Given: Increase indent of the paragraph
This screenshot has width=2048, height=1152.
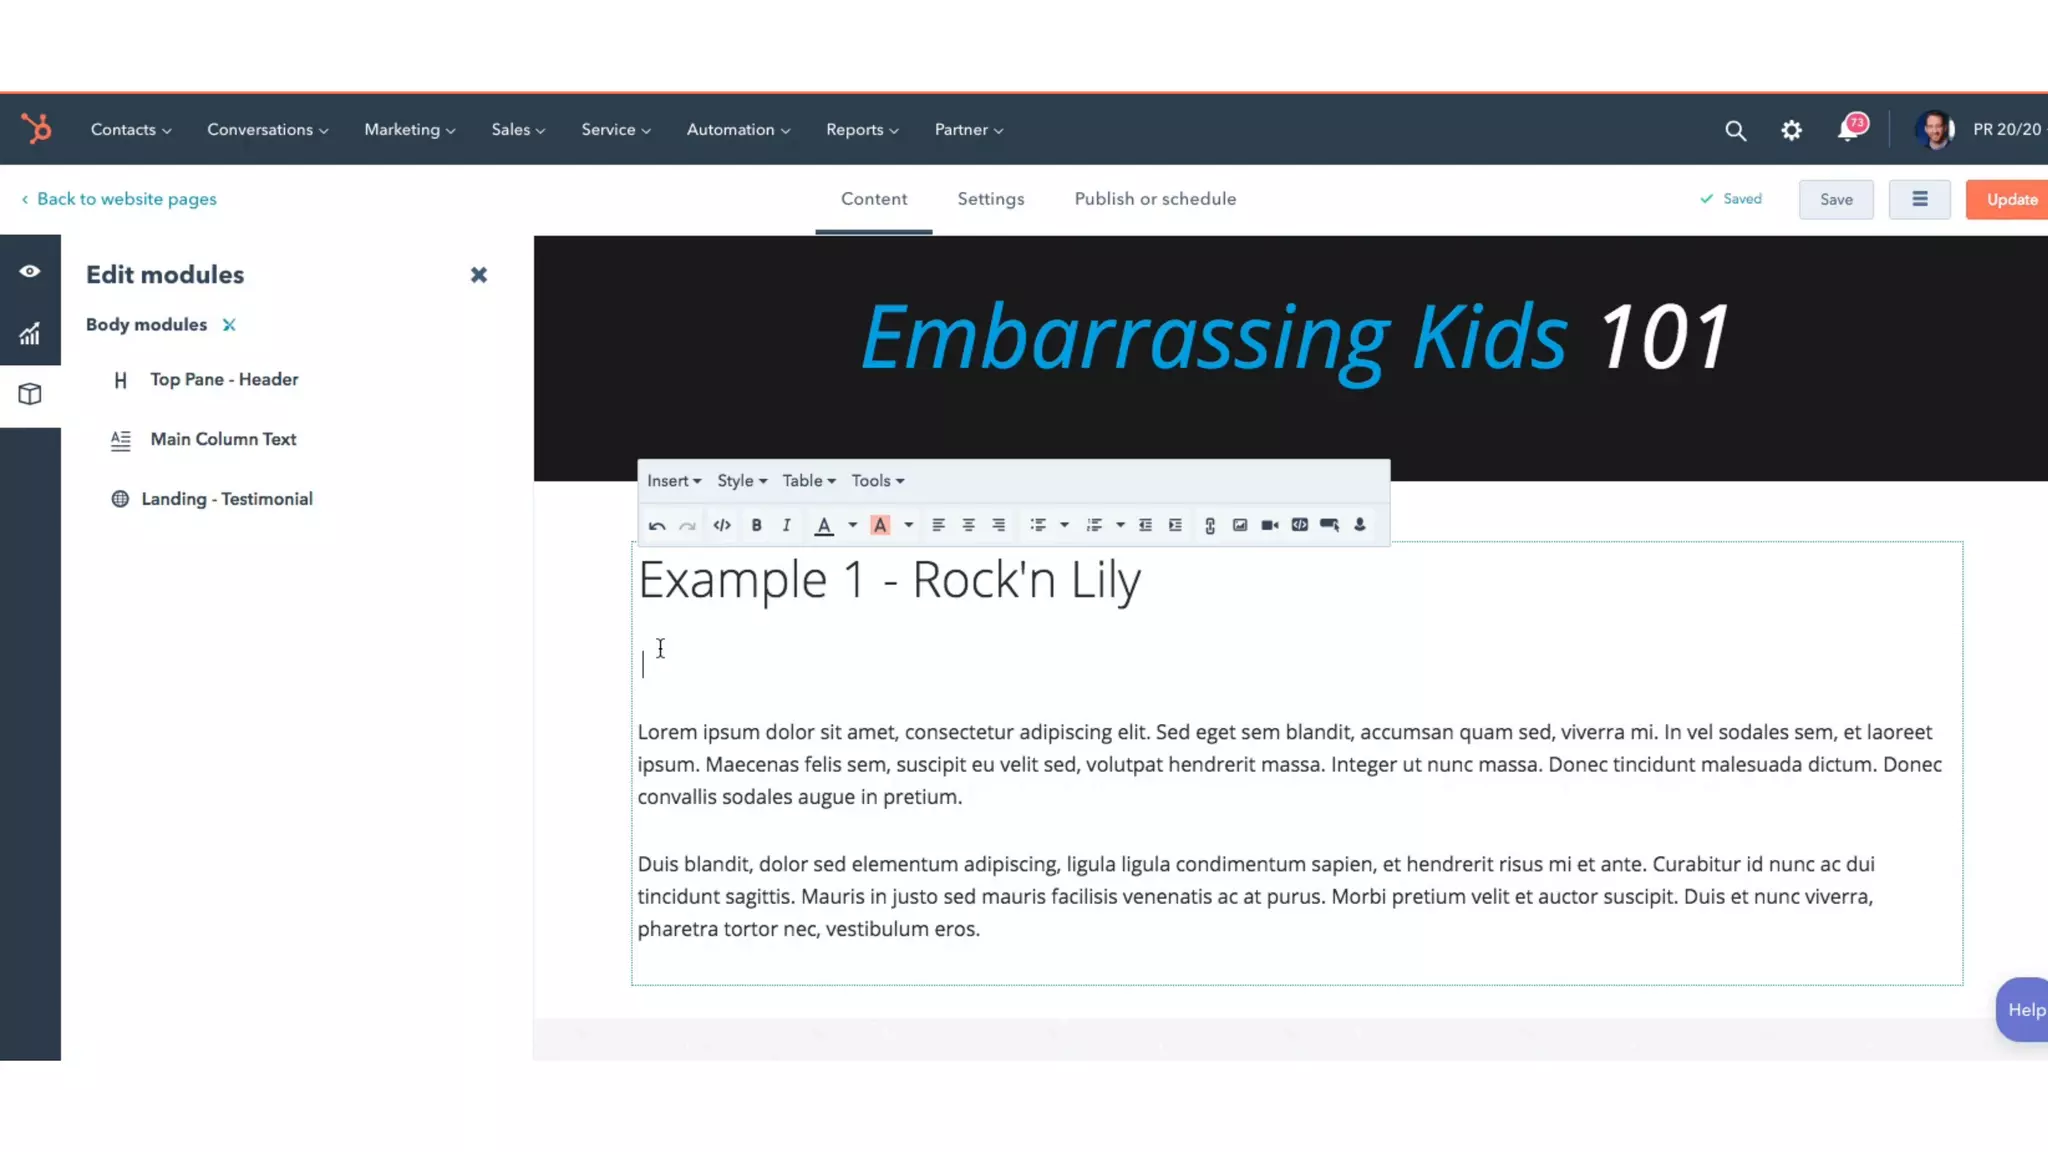Looking at the screenshot, I should point(1175,525).
